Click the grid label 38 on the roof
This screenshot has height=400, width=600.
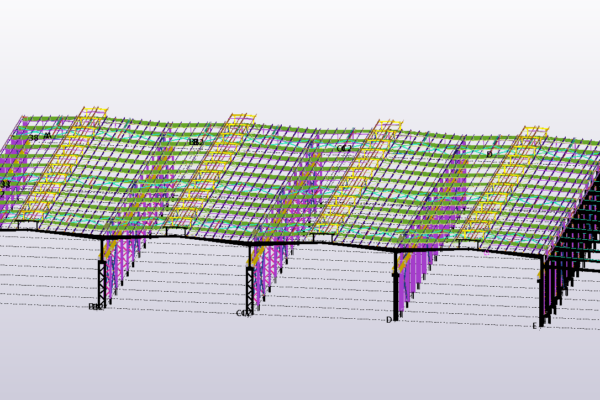coord(34,138)
